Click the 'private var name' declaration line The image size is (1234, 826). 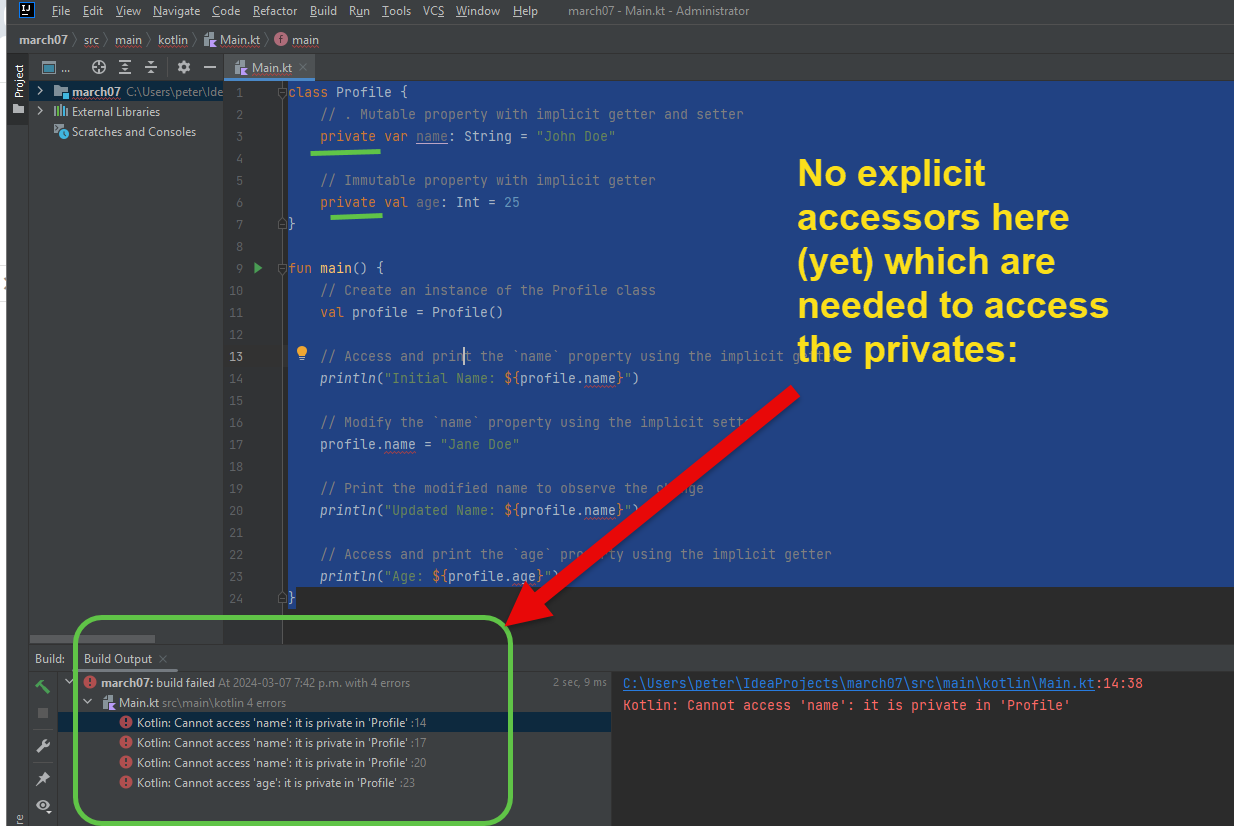468,136
